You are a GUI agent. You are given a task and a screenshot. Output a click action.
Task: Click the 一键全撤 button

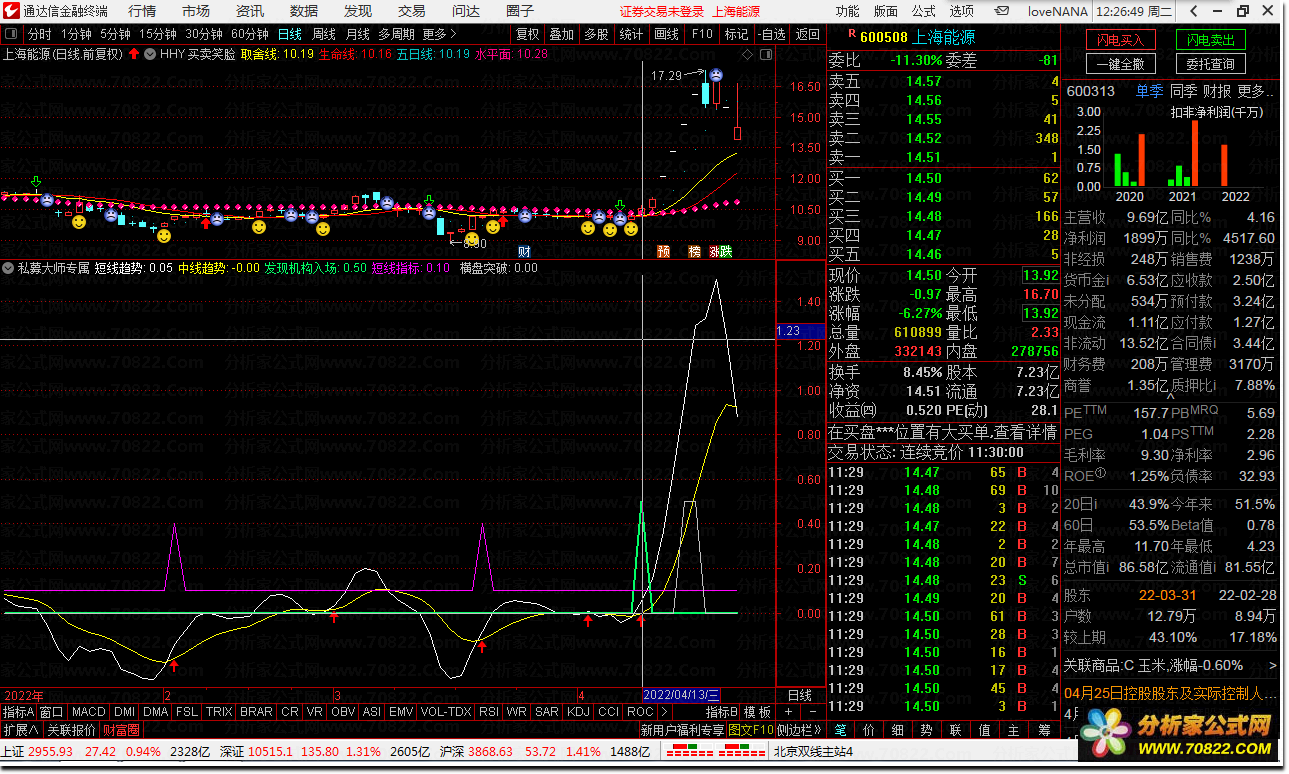(x=1120, y=64)
